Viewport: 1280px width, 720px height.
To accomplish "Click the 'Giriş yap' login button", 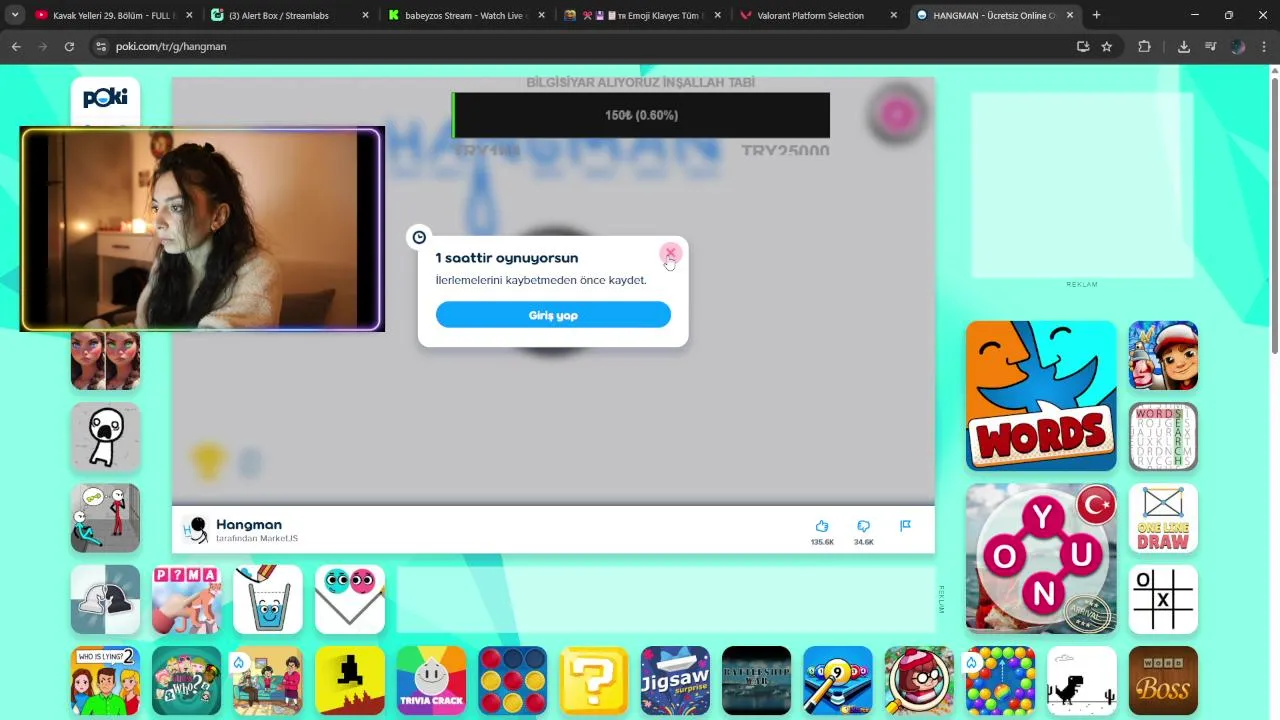I will point(553,315).
